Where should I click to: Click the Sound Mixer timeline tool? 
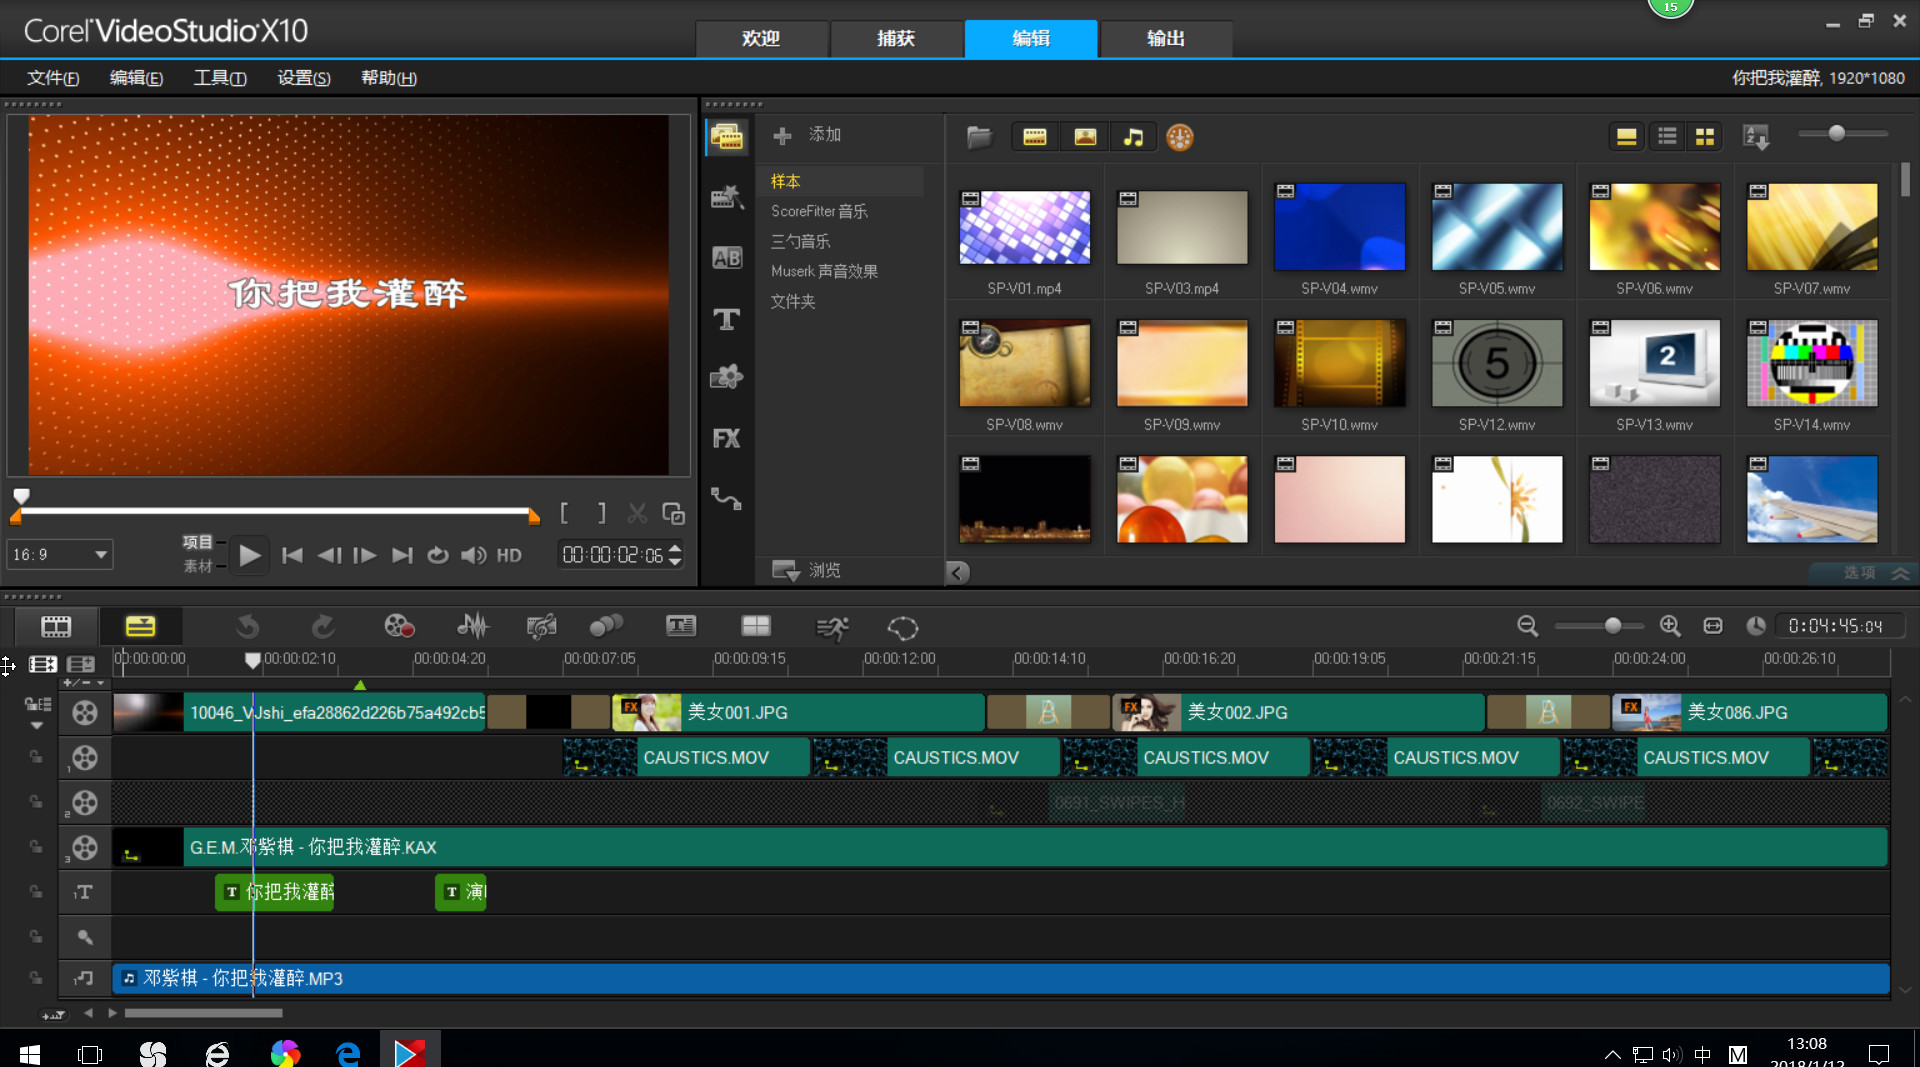[472, 627]
